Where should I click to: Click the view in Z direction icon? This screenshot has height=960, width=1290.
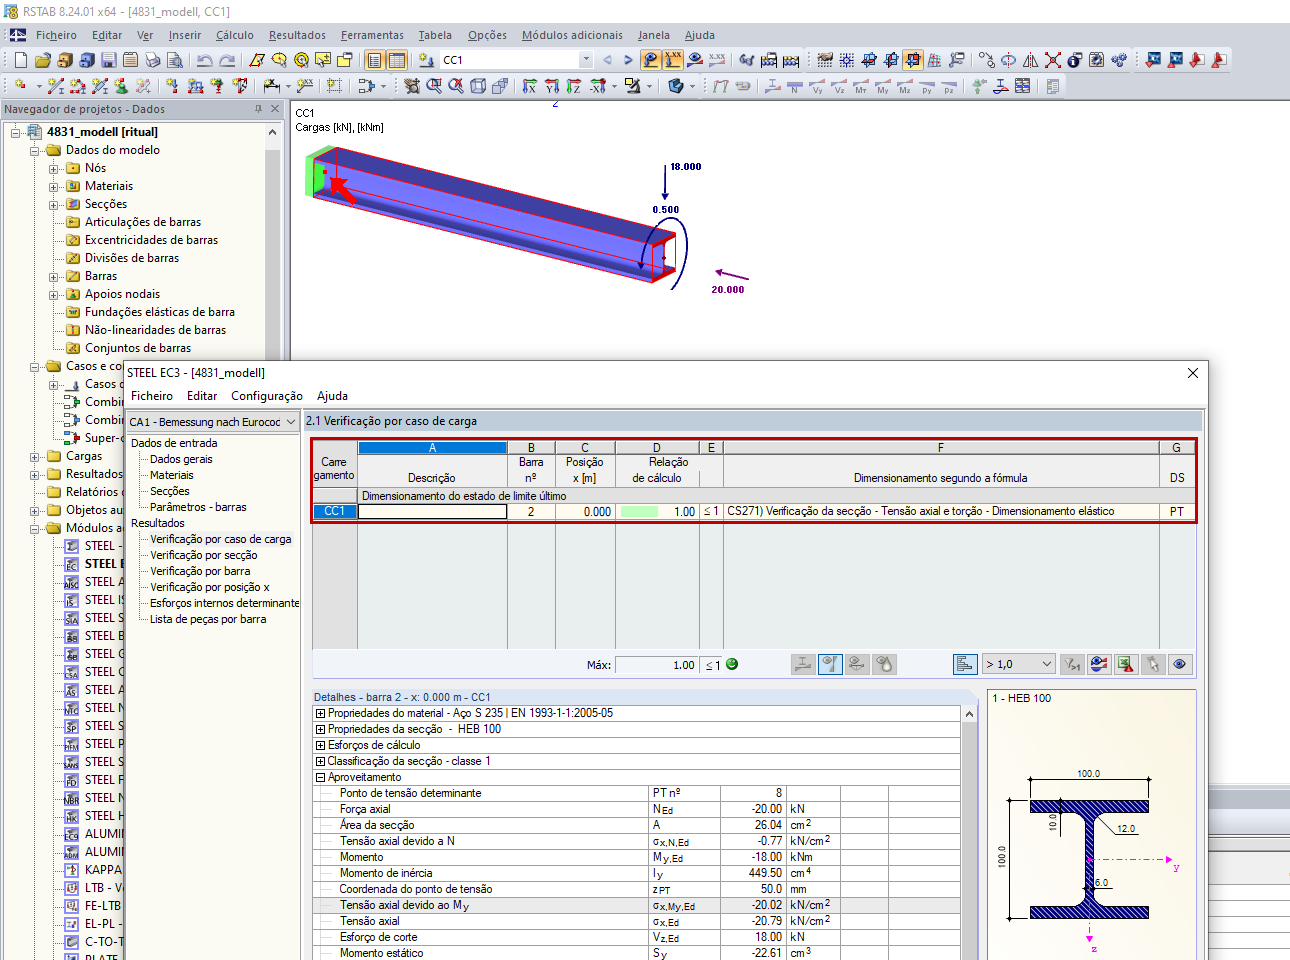574,86
